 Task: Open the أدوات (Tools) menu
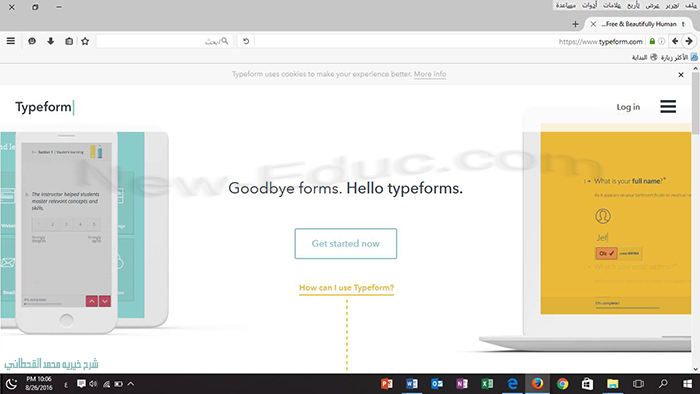tap(590, 5)
